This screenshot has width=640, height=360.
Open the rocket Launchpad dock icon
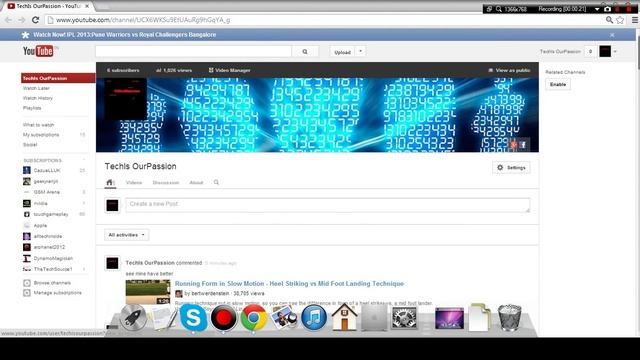(133, 317)
